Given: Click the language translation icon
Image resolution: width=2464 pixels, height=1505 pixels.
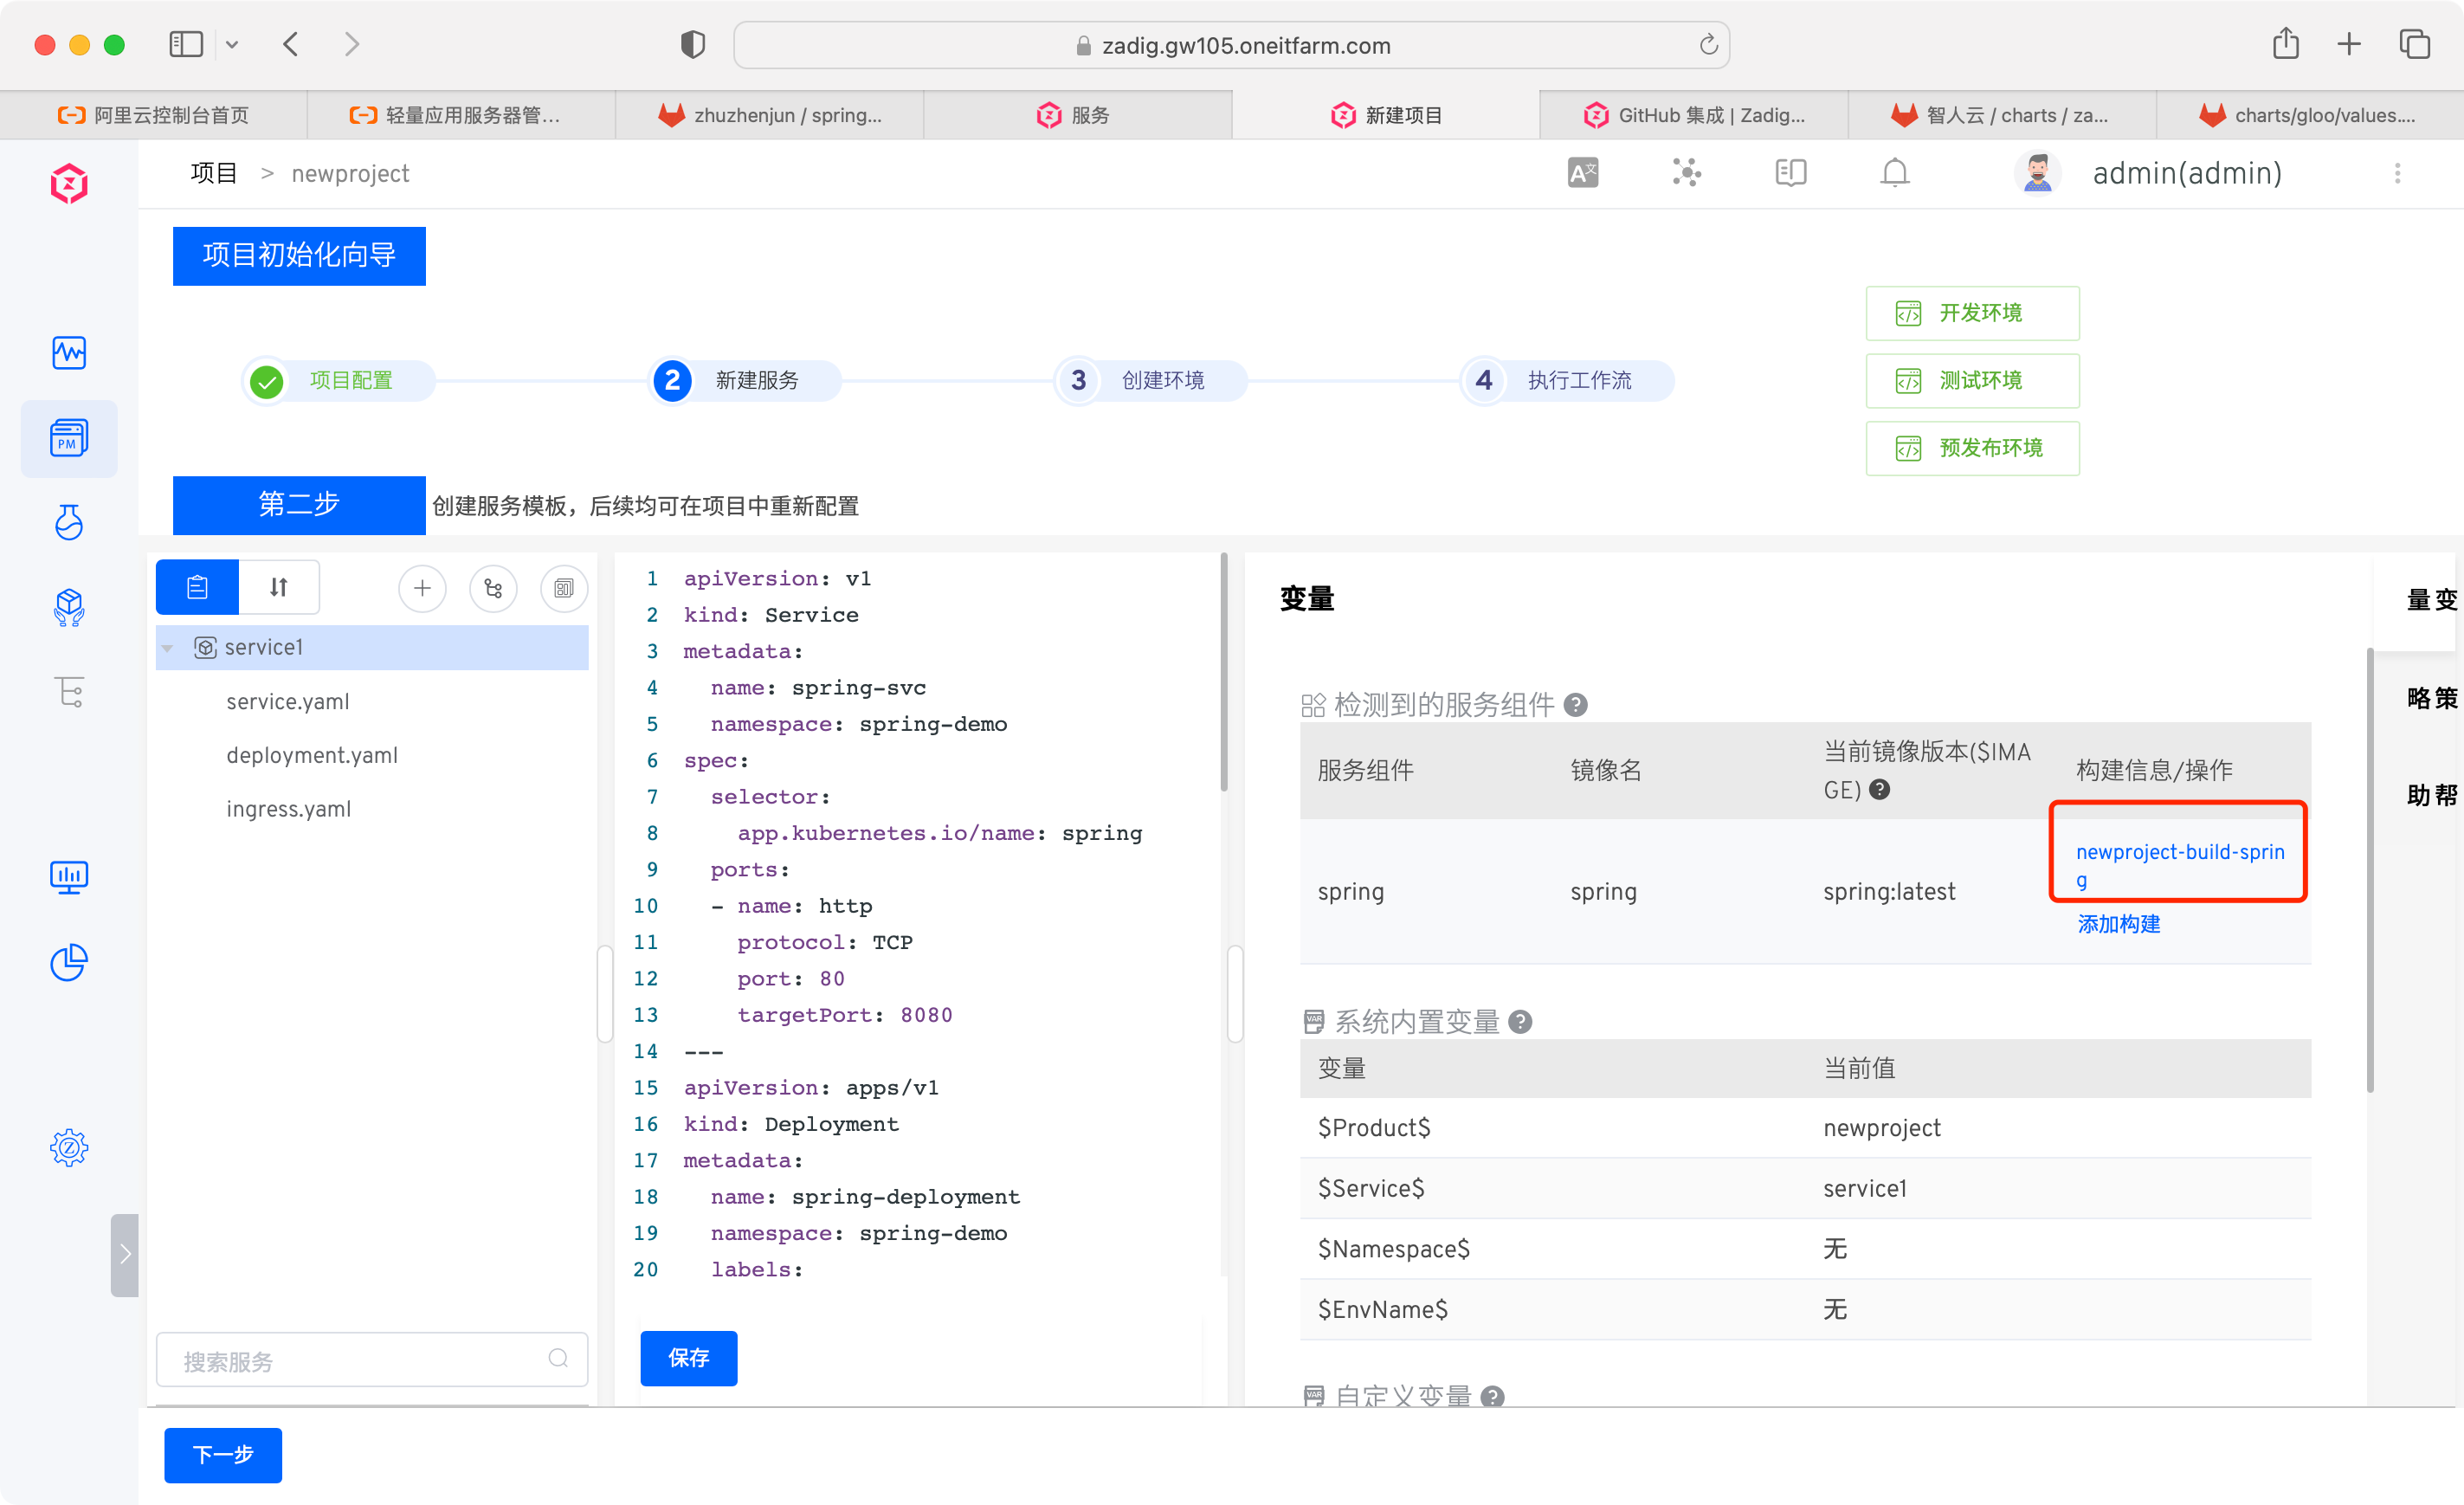Looking at the screenshot, I should pyautogui.click(x=1583, y=173).
